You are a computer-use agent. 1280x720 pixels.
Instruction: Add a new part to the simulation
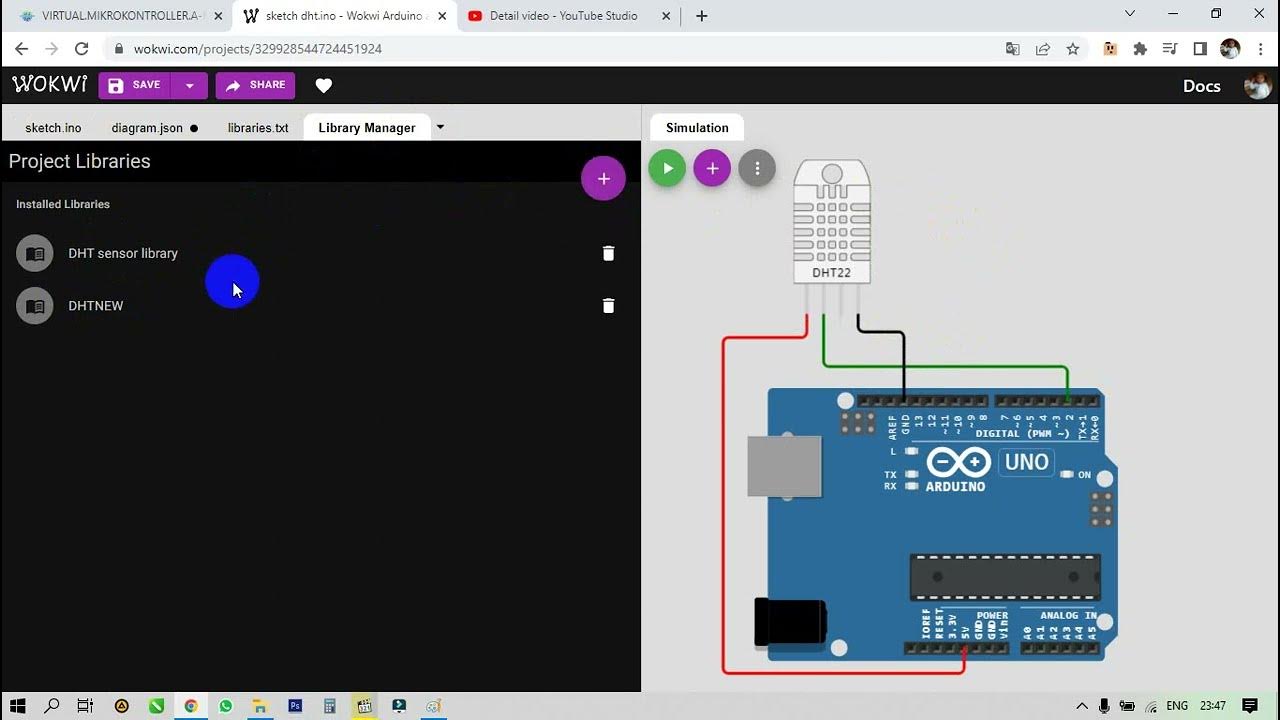point(712,168)
